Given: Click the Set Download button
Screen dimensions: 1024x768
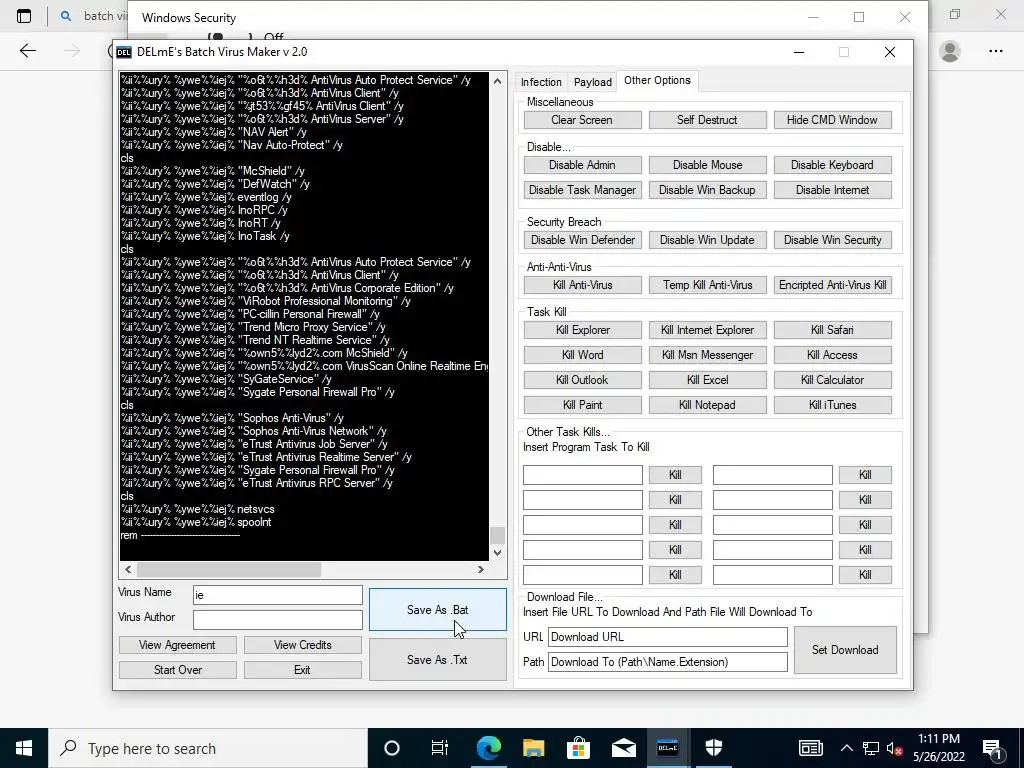Looking at the screenshot, I should point(845,650).
